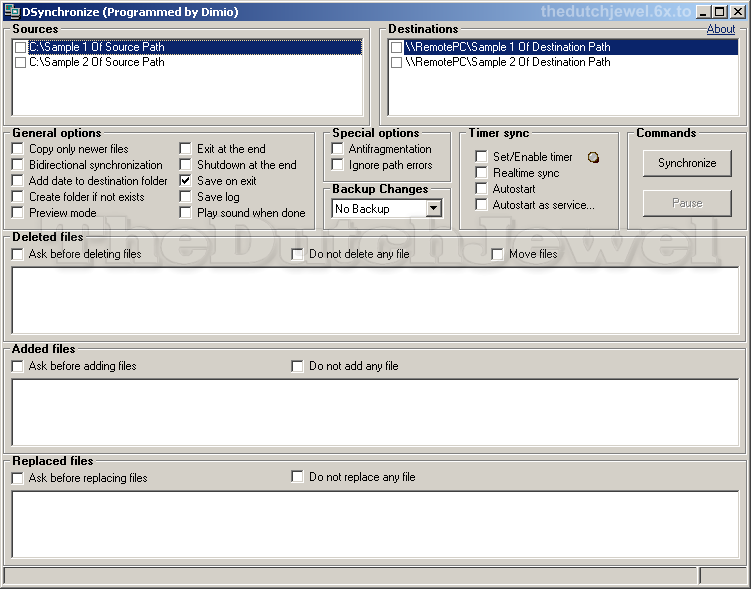Enable Autostart as service
The width and height of the screenshot is (751, 589).
point(481,204)
